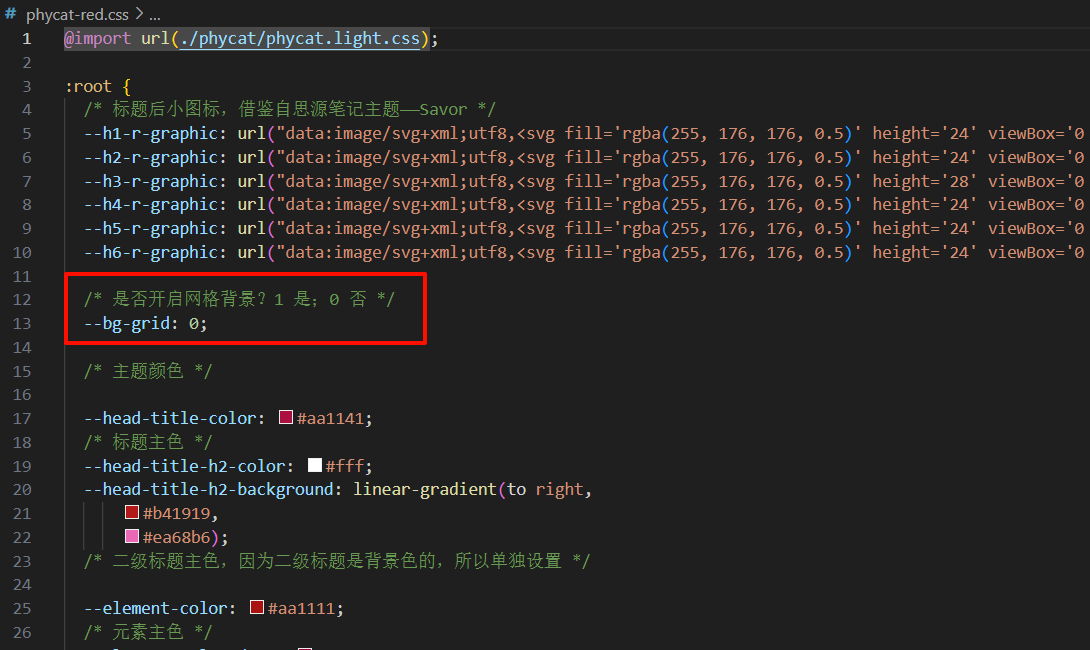Open the breadcrumb ellipsis symbol list
Viewport: 1090px width, 650px height.
[x=154, y=15]
